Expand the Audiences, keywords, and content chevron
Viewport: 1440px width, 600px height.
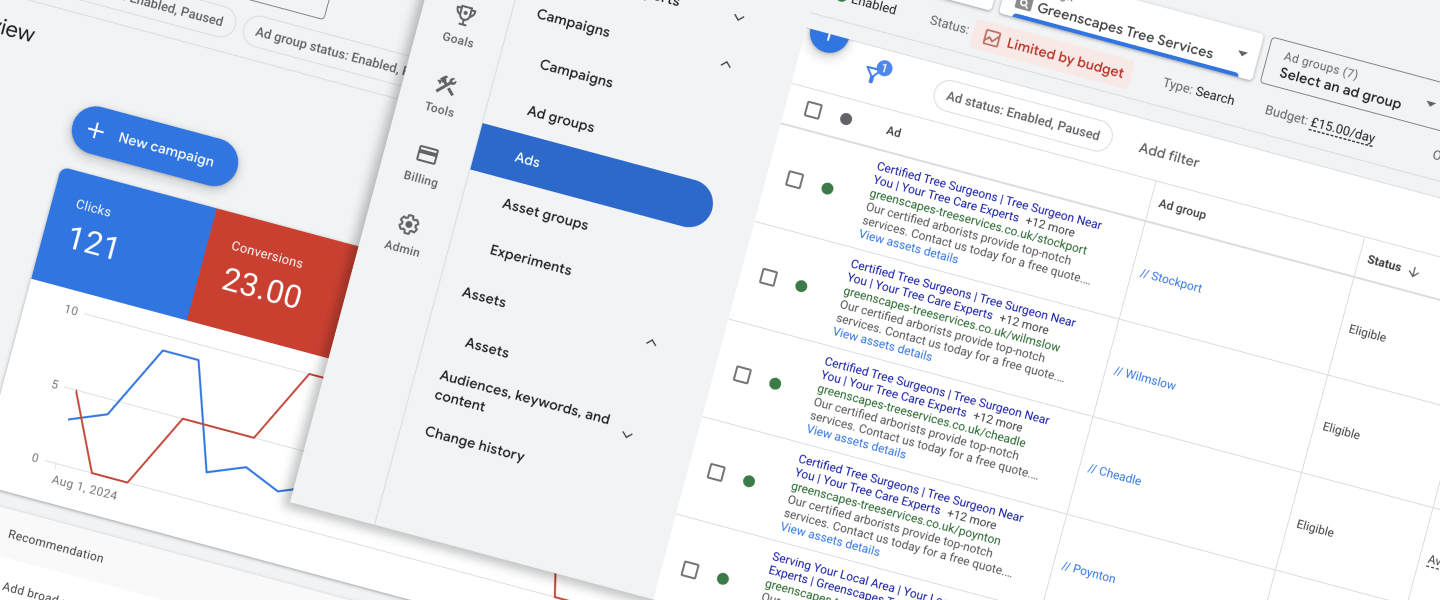pos(627,435)
